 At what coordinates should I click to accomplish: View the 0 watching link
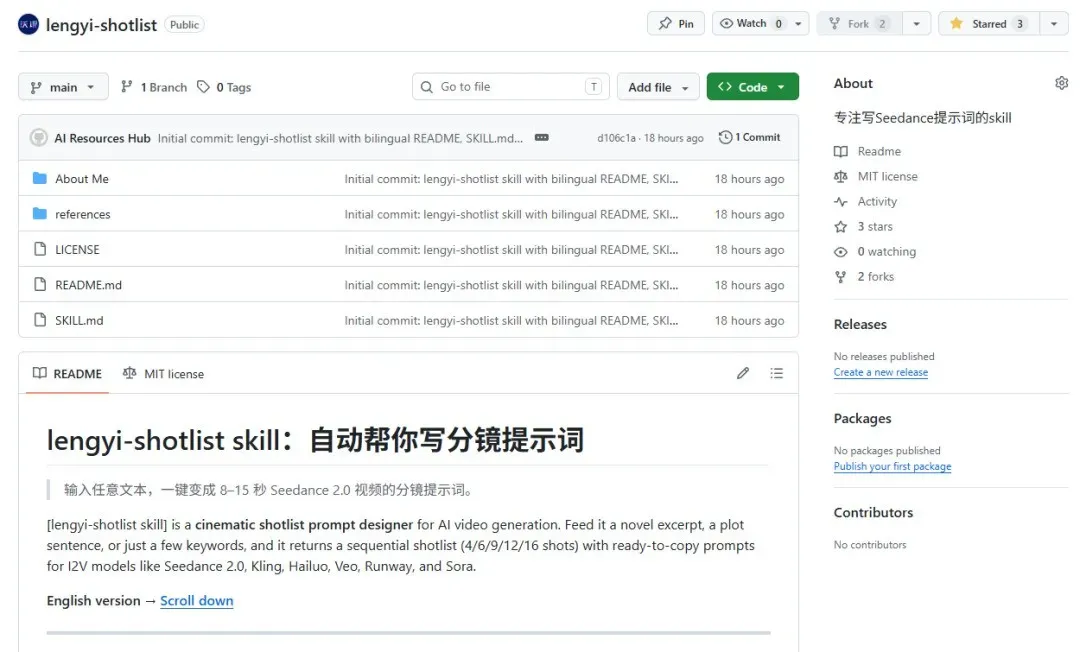tap(886, 251)
